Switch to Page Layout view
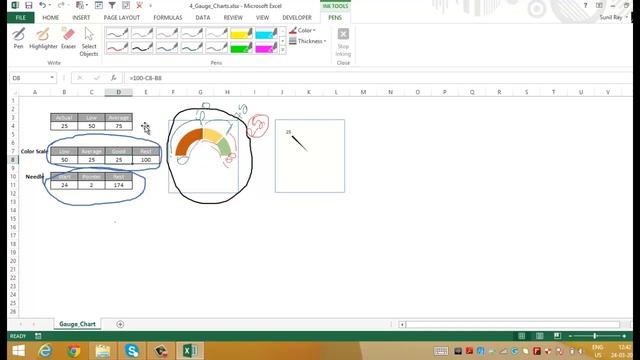Screen dimensions: 640x360 click(540, 336)
